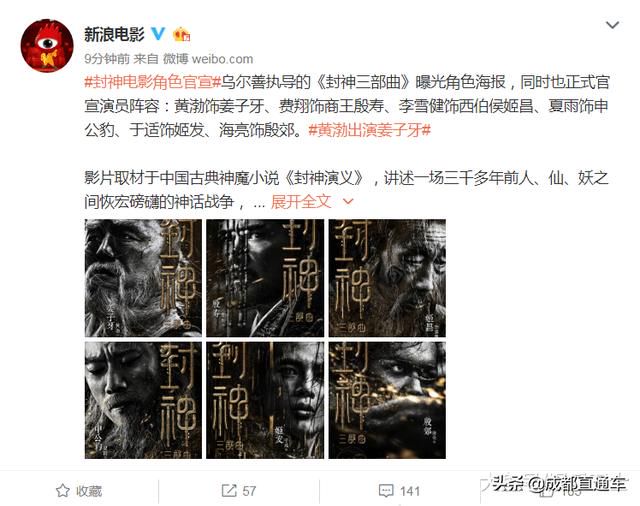Expand full text via 展开全文
The height and width of the screenshot is (506, 640).
point(301,201)
